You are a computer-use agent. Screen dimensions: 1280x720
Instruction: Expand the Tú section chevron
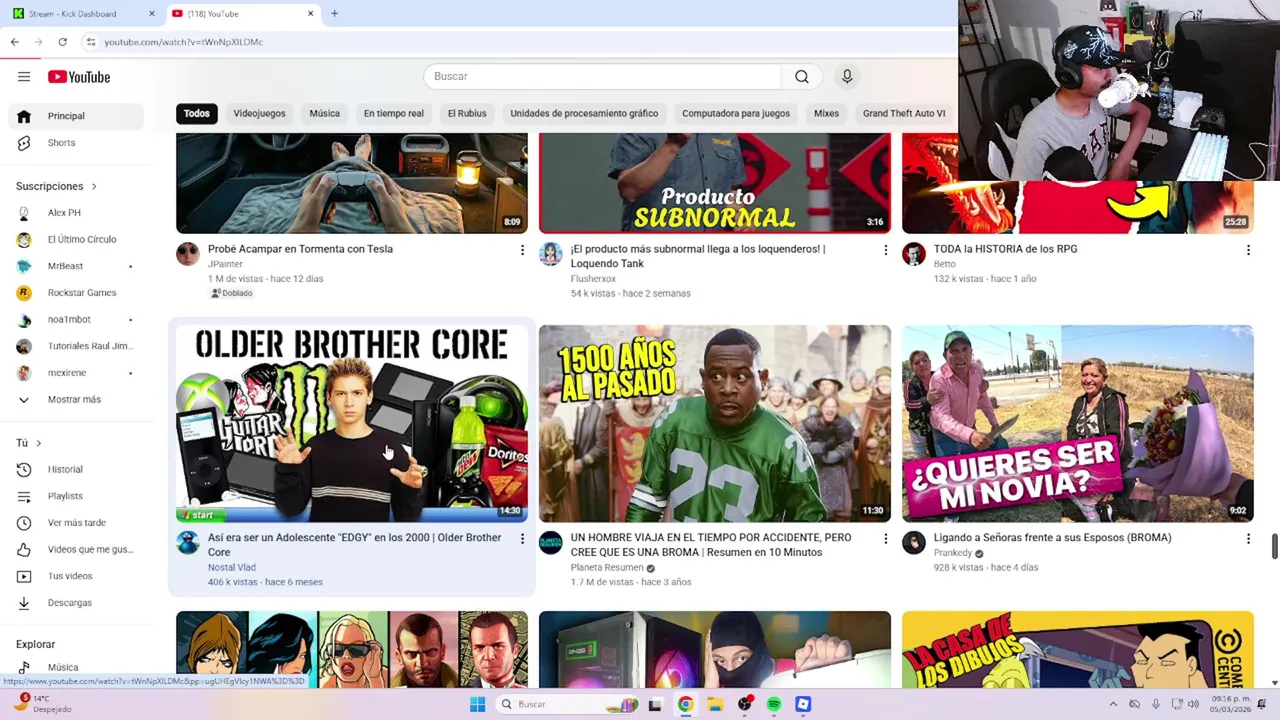click(x=39, y=443)
